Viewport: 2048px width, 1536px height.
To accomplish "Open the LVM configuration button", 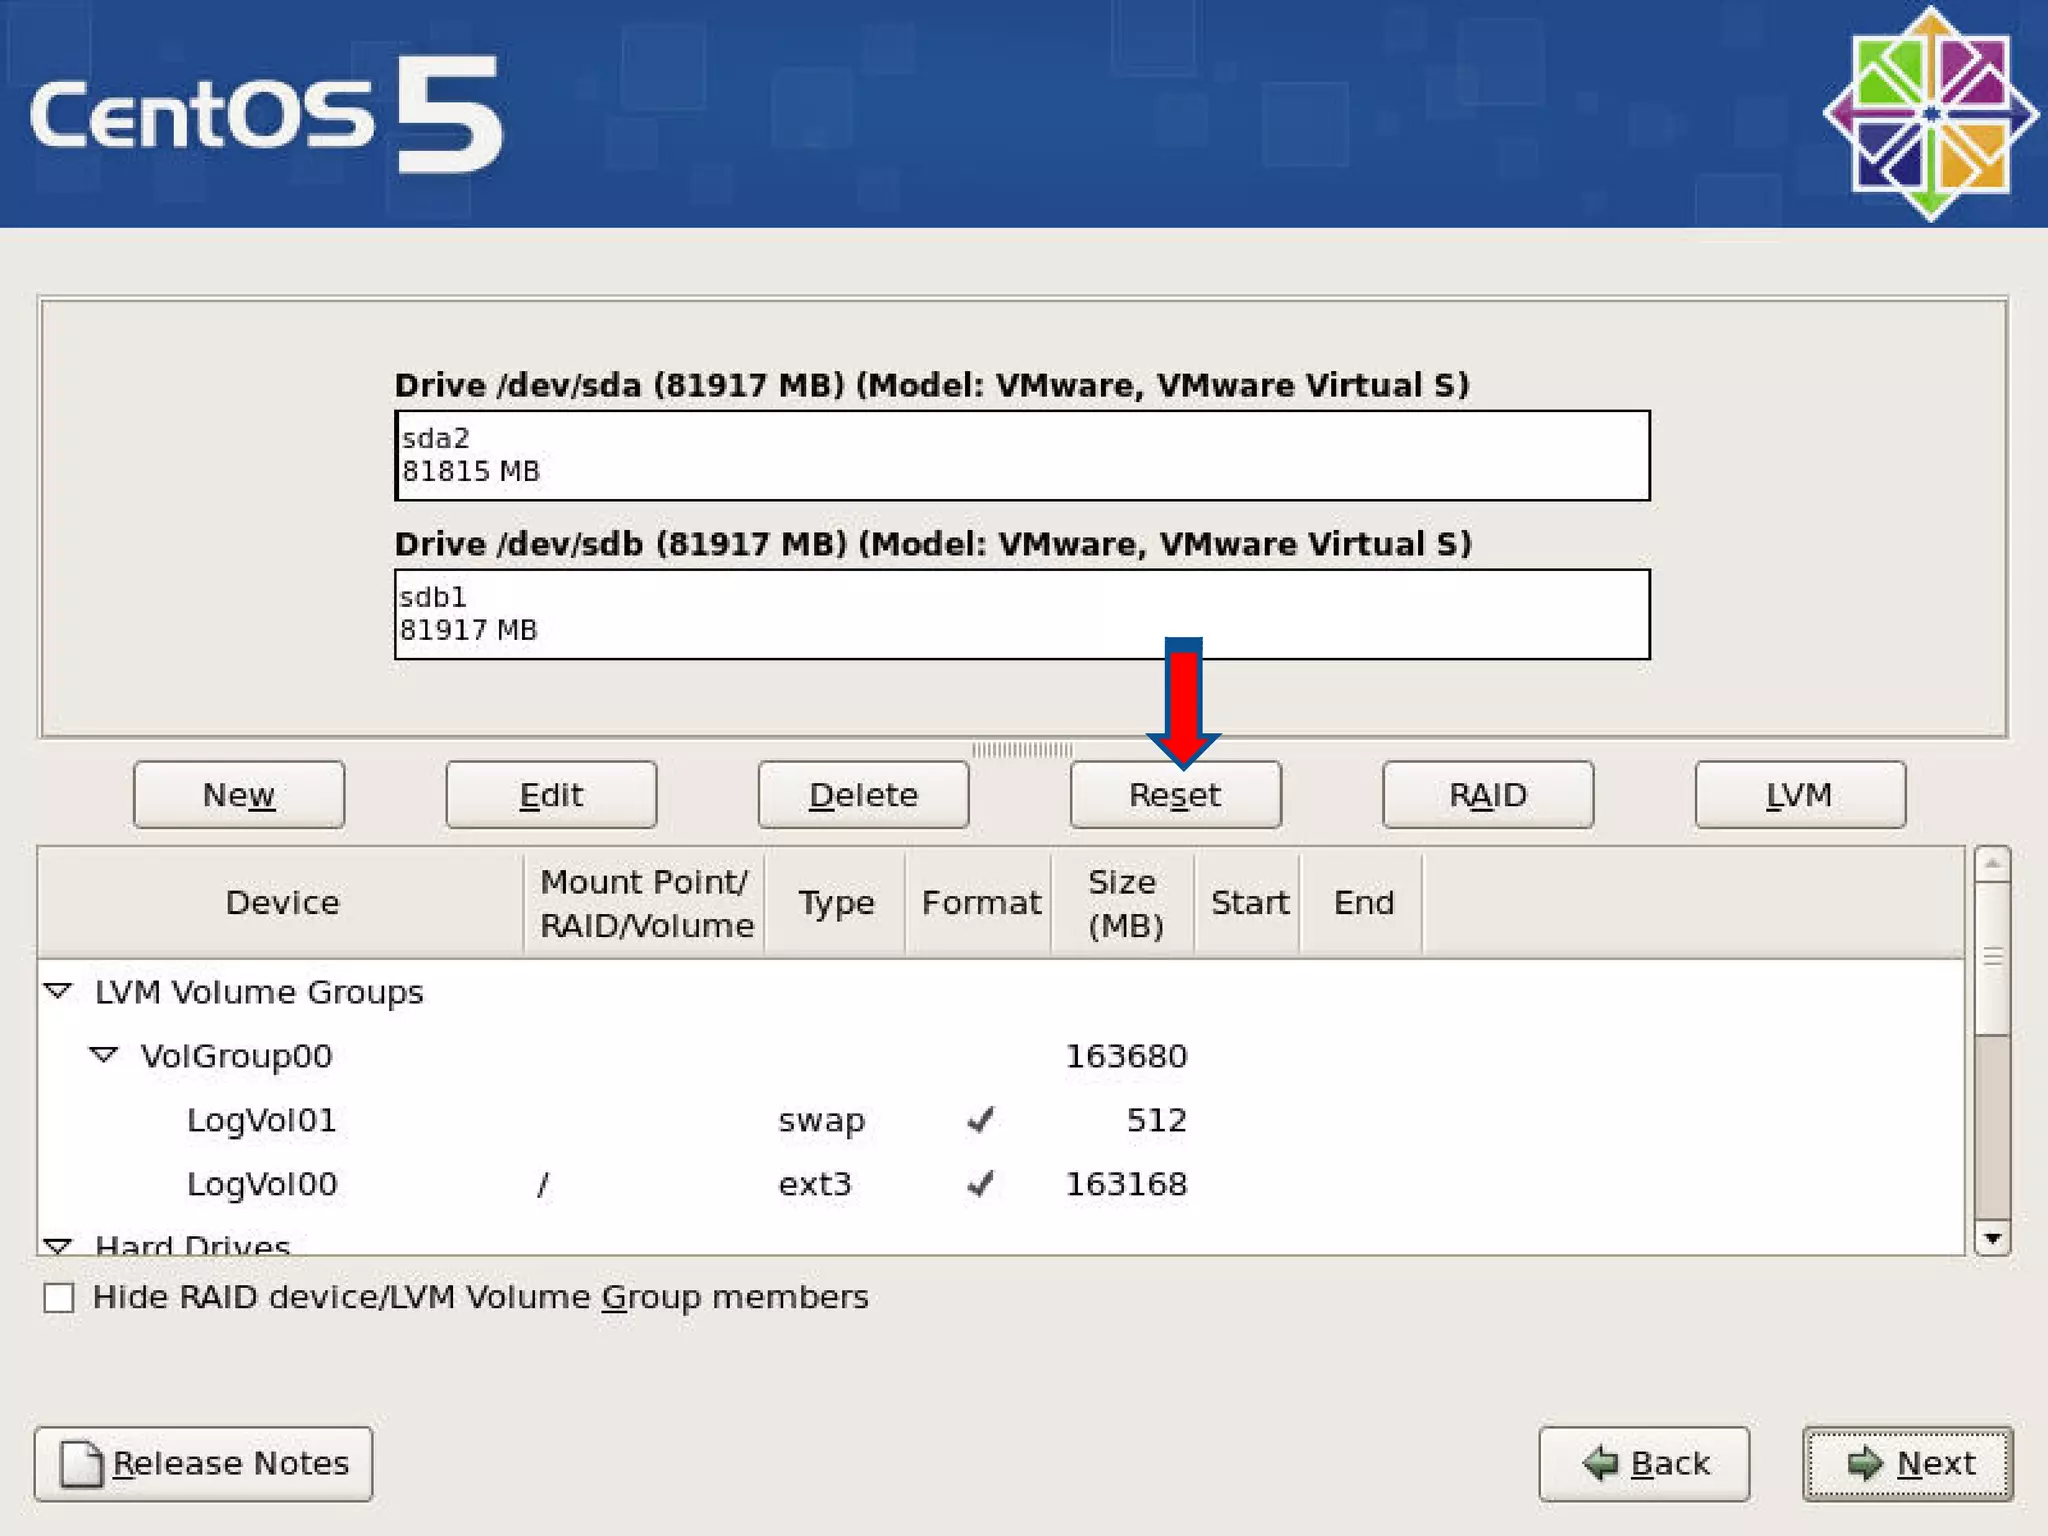I will (x=1799, y=795).
